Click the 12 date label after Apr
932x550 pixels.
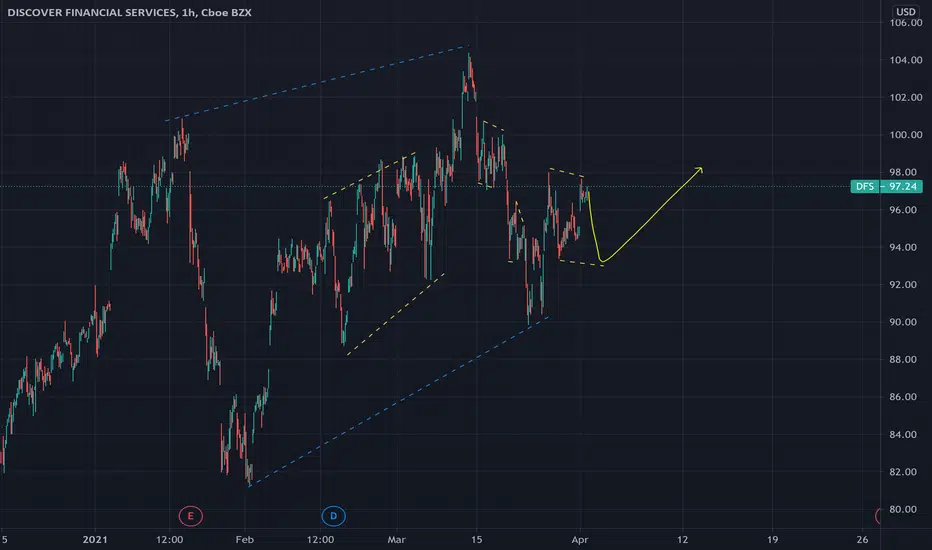[682, 540]
